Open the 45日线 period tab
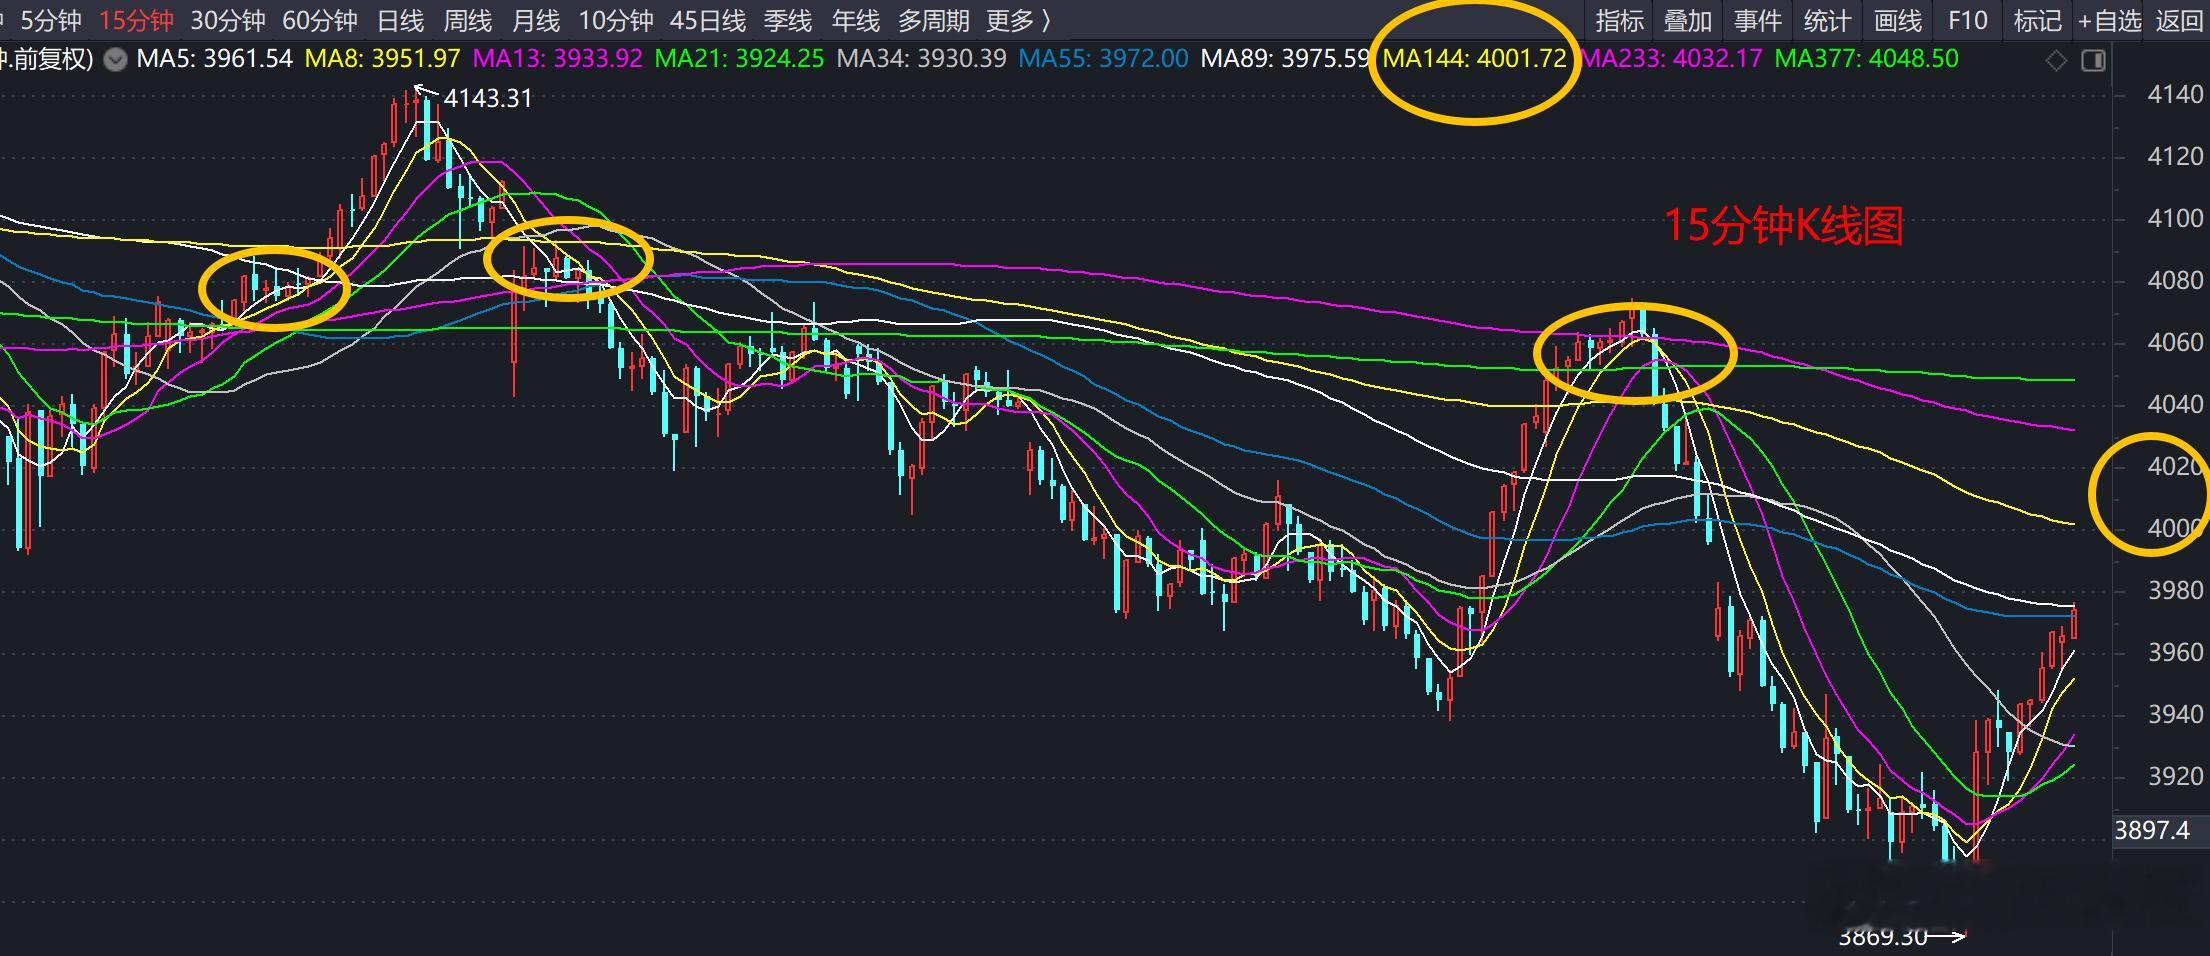Image resolution: width=2210 pixels, height=956 pixels. point(708,20)
